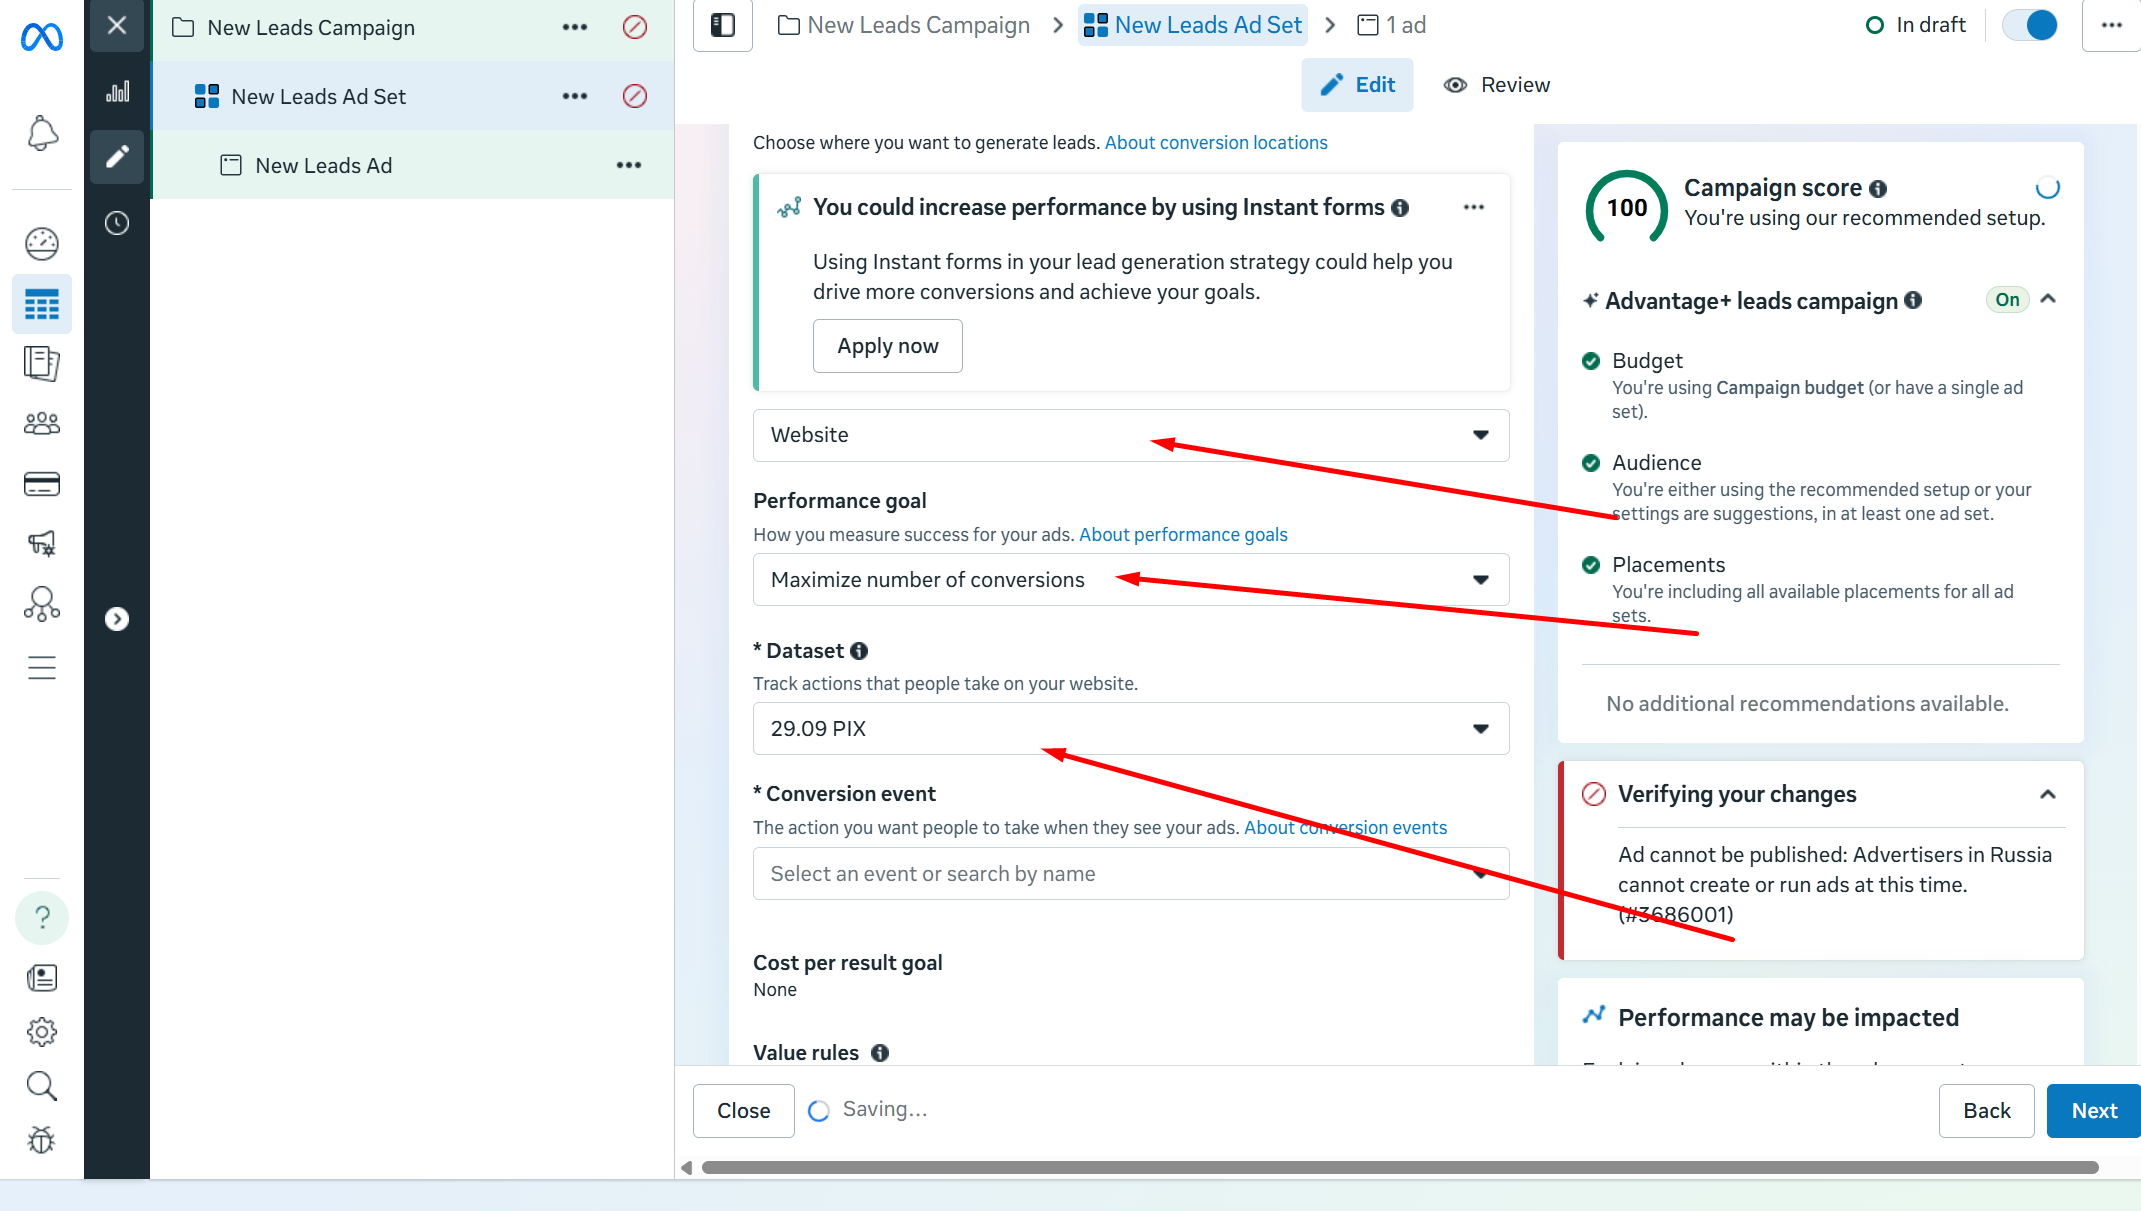The image size is (2141, 1211).
Task: Expand dark sidebar arrow button
Action: 117,619
